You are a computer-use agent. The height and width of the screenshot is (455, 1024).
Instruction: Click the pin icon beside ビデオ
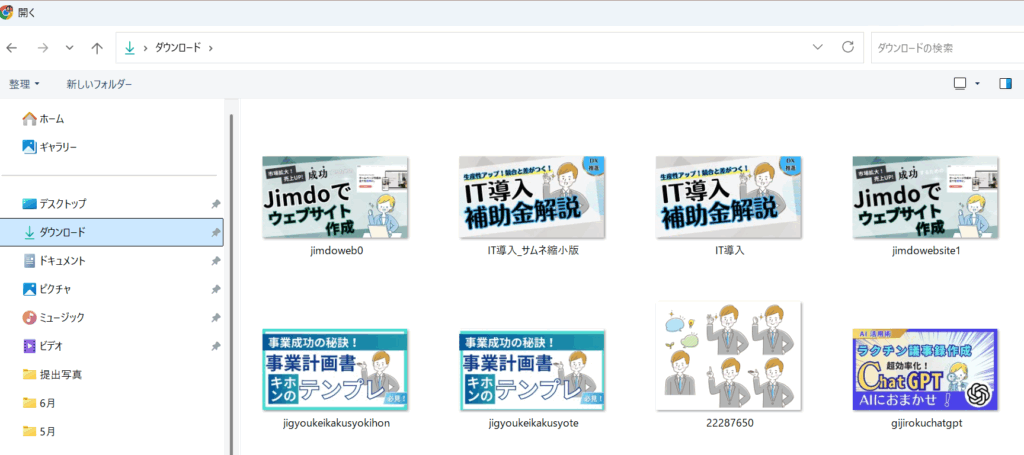click(x=216, y=345)
